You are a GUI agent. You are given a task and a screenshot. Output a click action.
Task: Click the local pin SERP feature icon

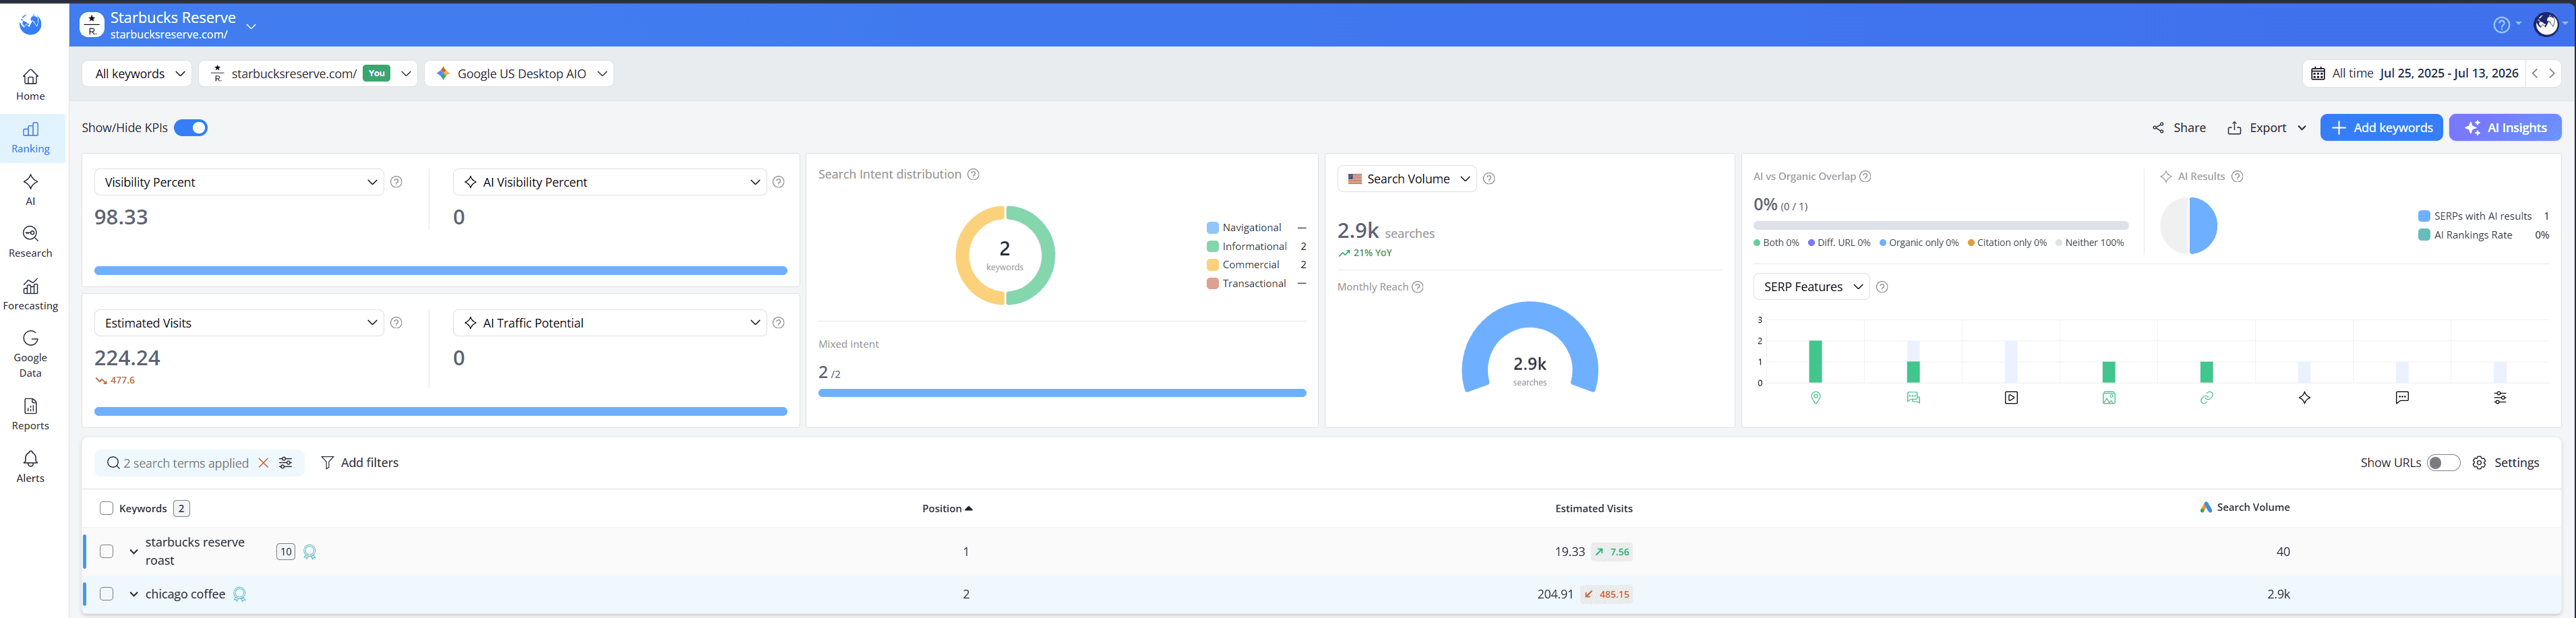click(1816, 398)
